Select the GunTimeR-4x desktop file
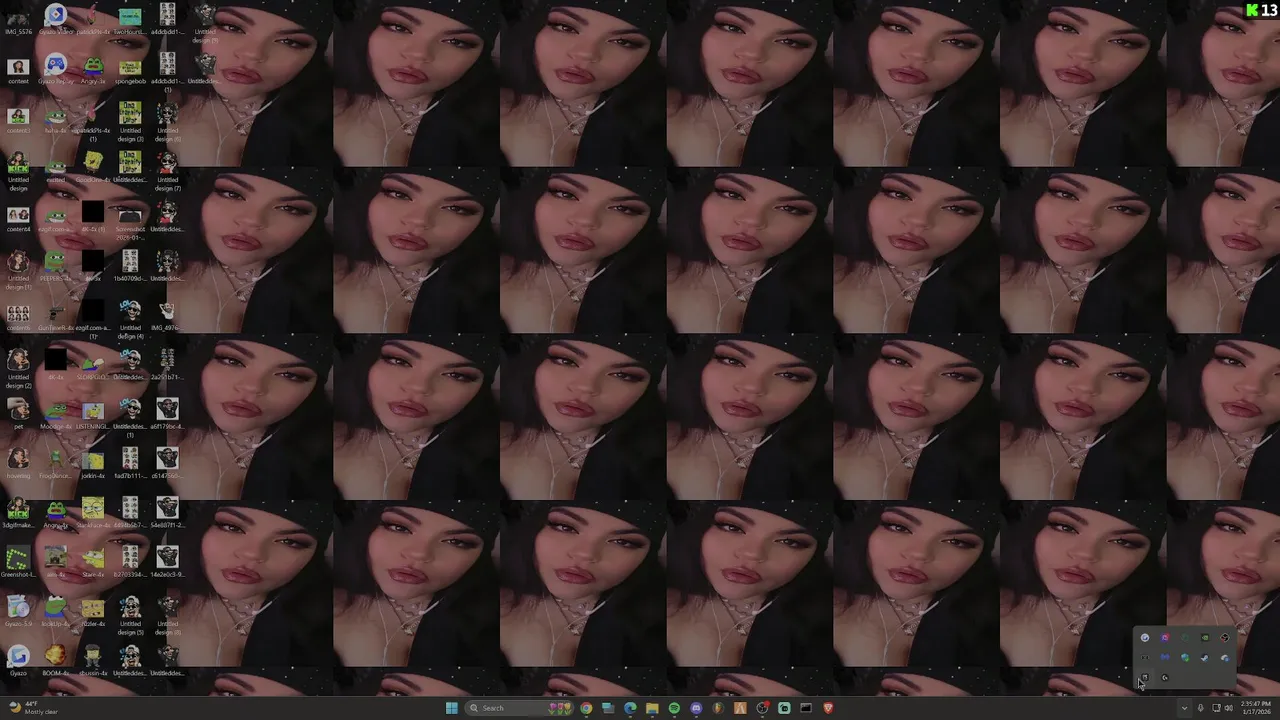Viewport: 1280px width, 720px height. (56, 315)
